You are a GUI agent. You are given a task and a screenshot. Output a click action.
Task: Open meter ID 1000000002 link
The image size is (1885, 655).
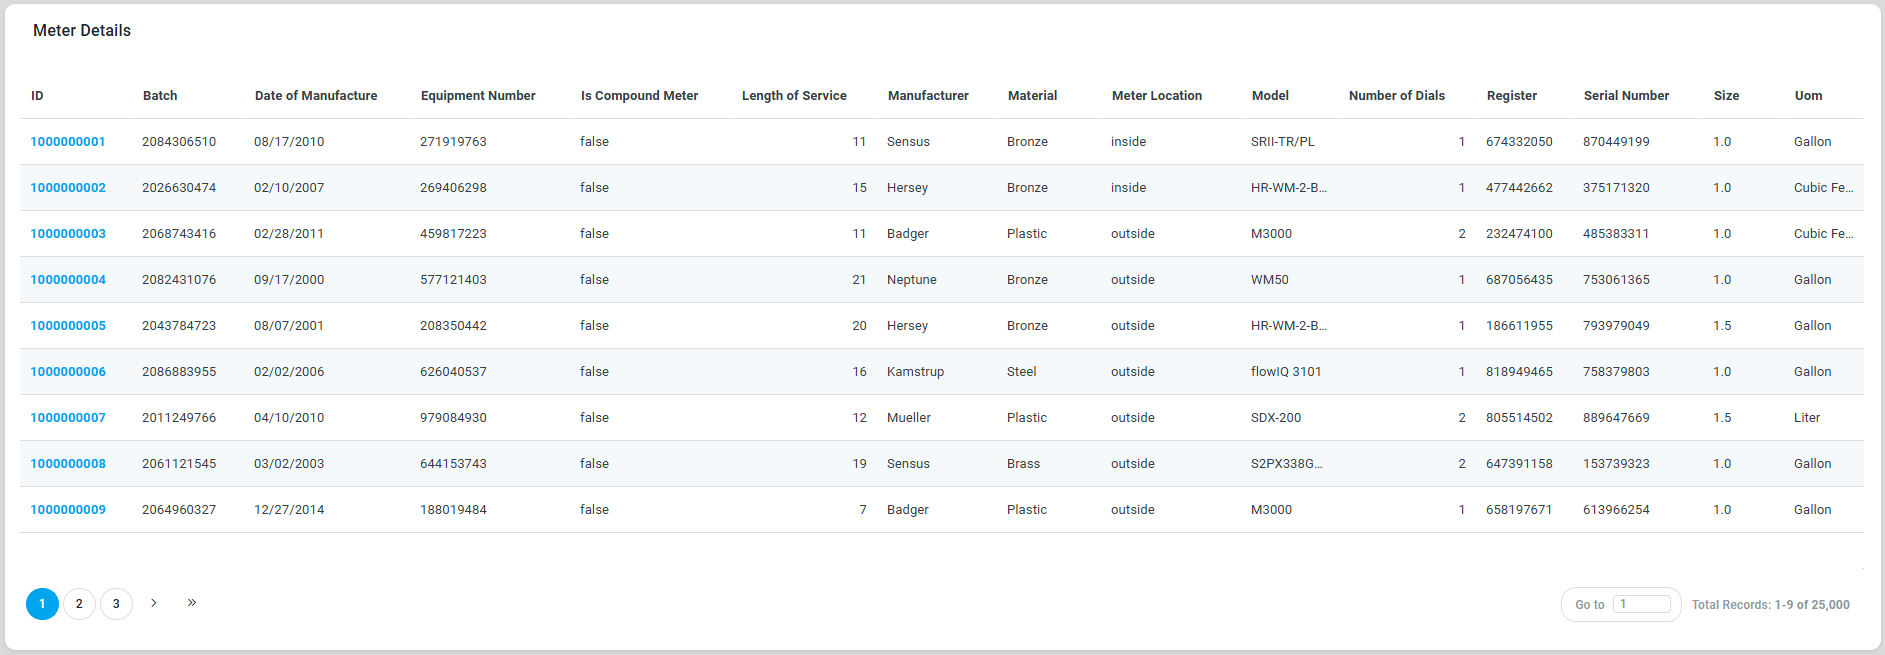[68, 188]
